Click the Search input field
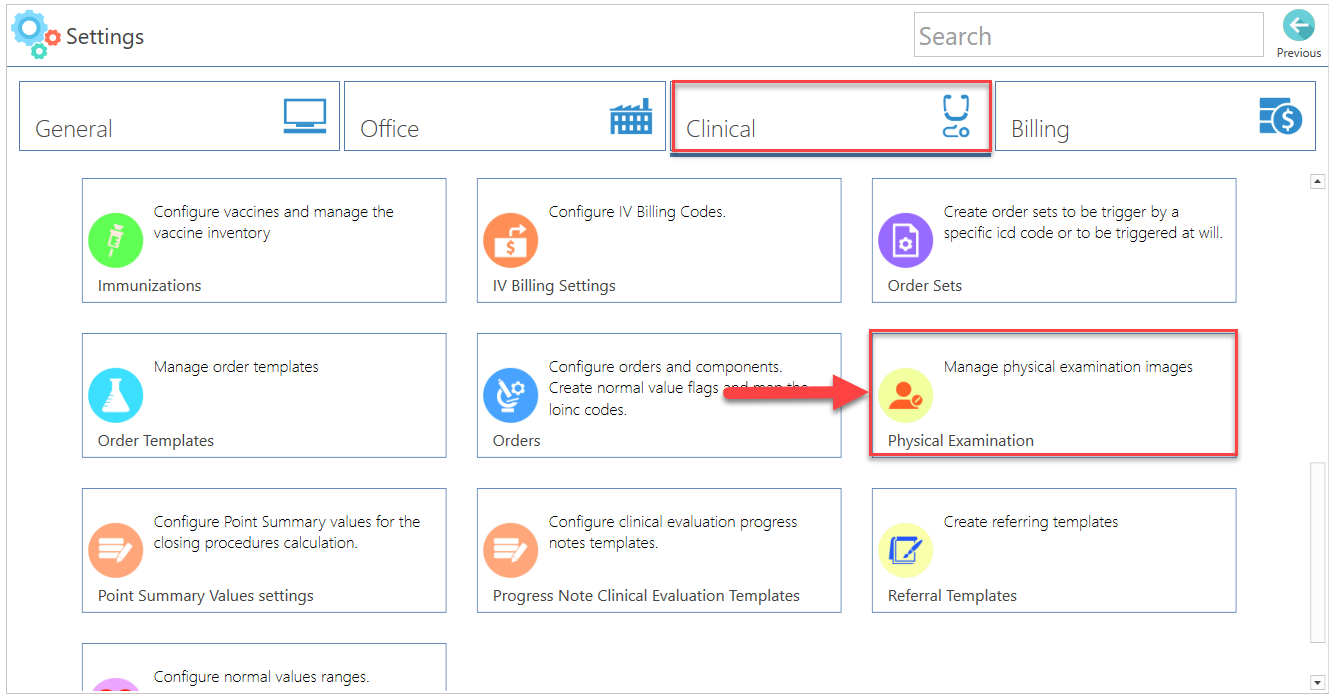 1089,35
